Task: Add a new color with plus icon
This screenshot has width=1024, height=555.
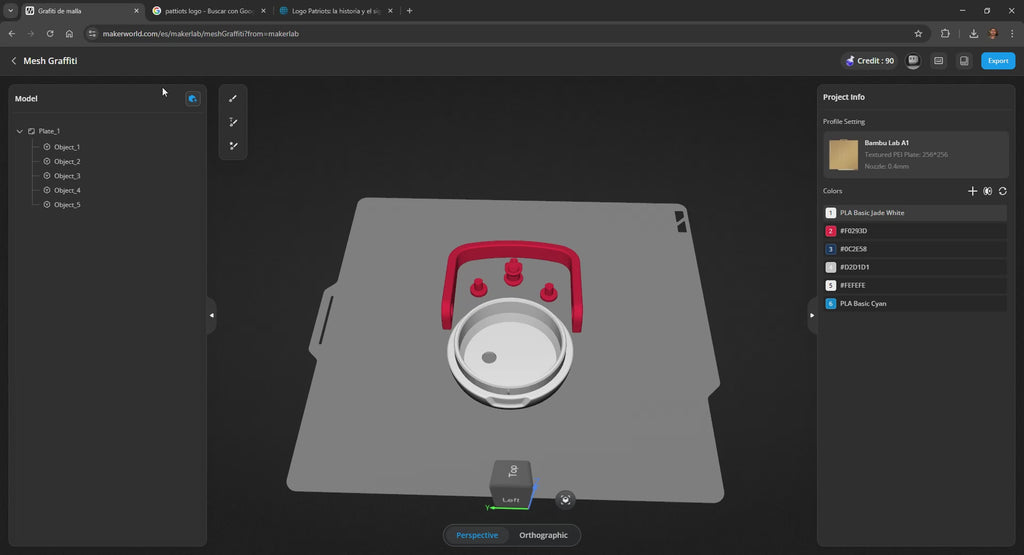Action: [x=972, y=191]
